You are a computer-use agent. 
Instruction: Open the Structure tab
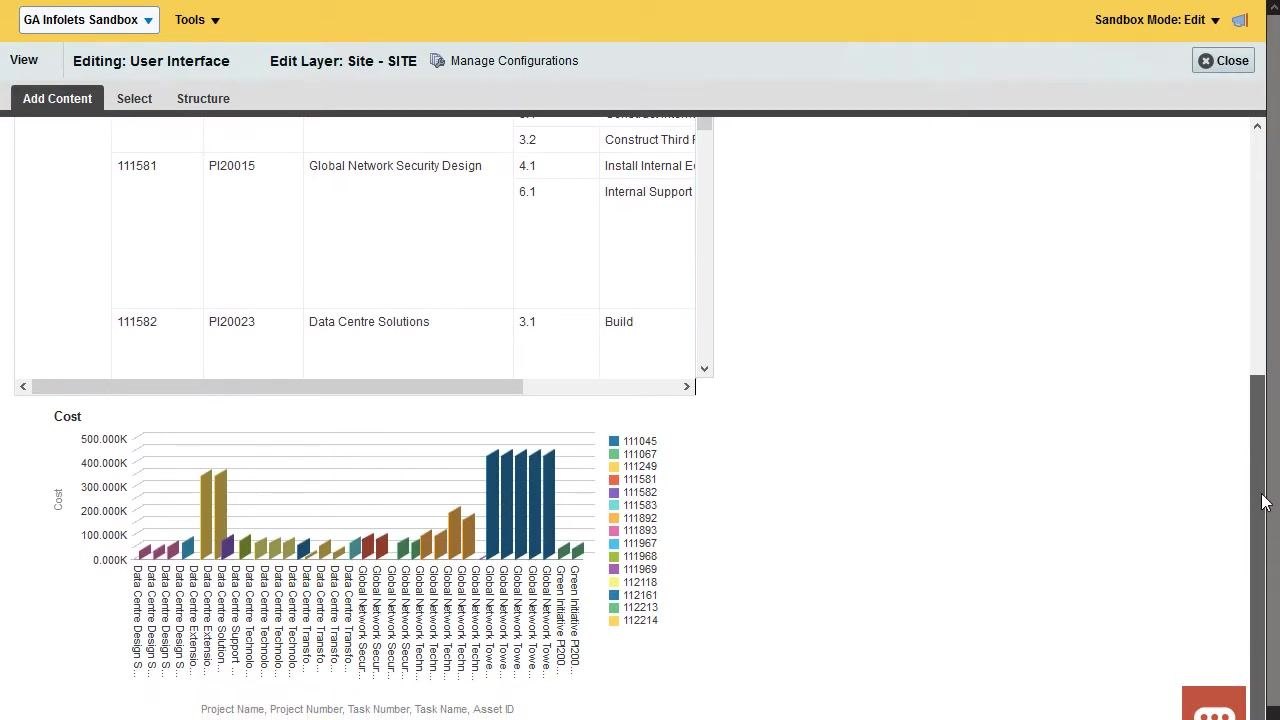click(x=203, y=99)
